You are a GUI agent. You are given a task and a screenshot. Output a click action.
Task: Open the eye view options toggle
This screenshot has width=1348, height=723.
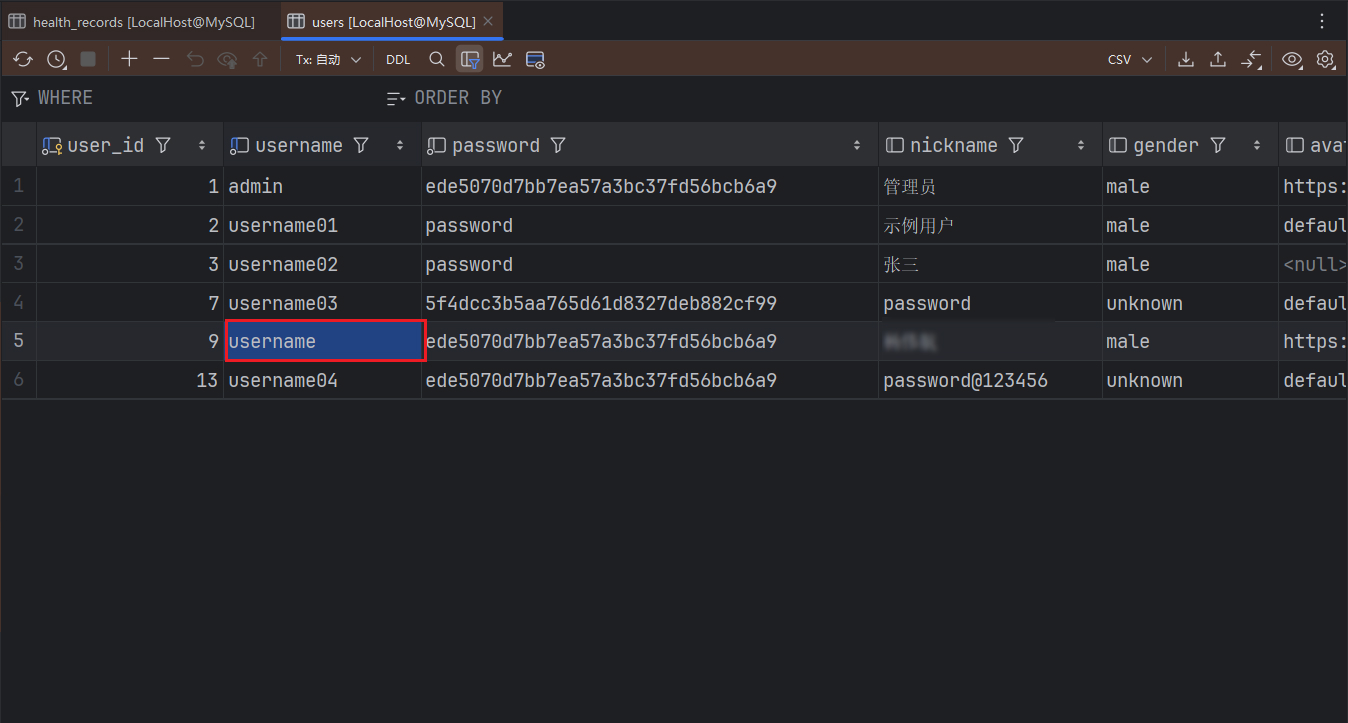tap(1292, 59)
